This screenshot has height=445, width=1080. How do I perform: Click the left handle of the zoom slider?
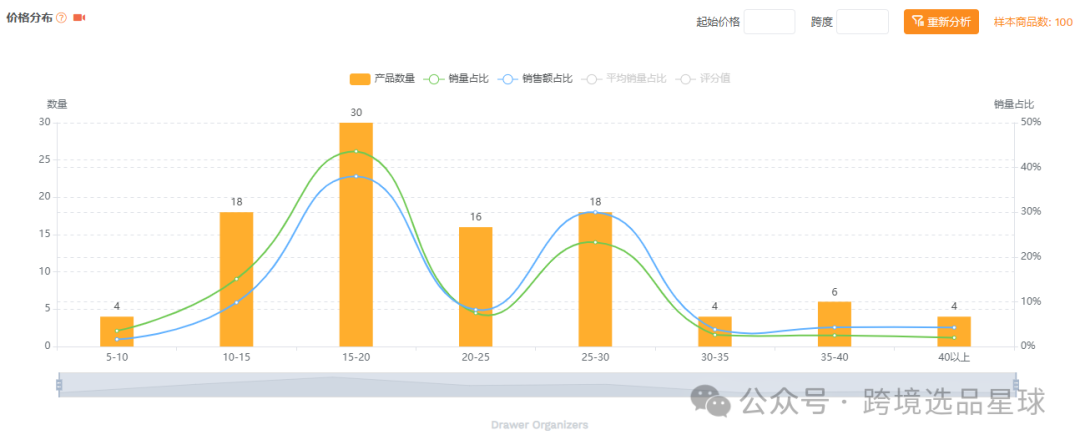pos(59,384)
